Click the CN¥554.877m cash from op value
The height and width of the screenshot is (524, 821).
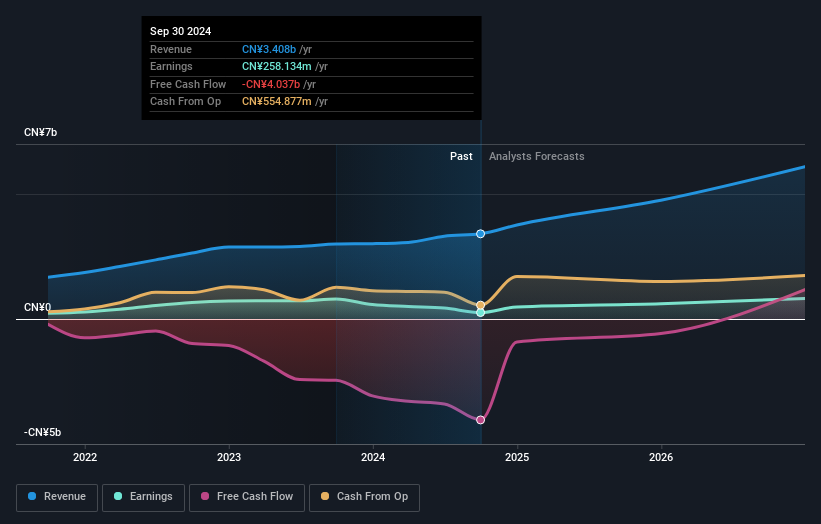click(276, 102)
